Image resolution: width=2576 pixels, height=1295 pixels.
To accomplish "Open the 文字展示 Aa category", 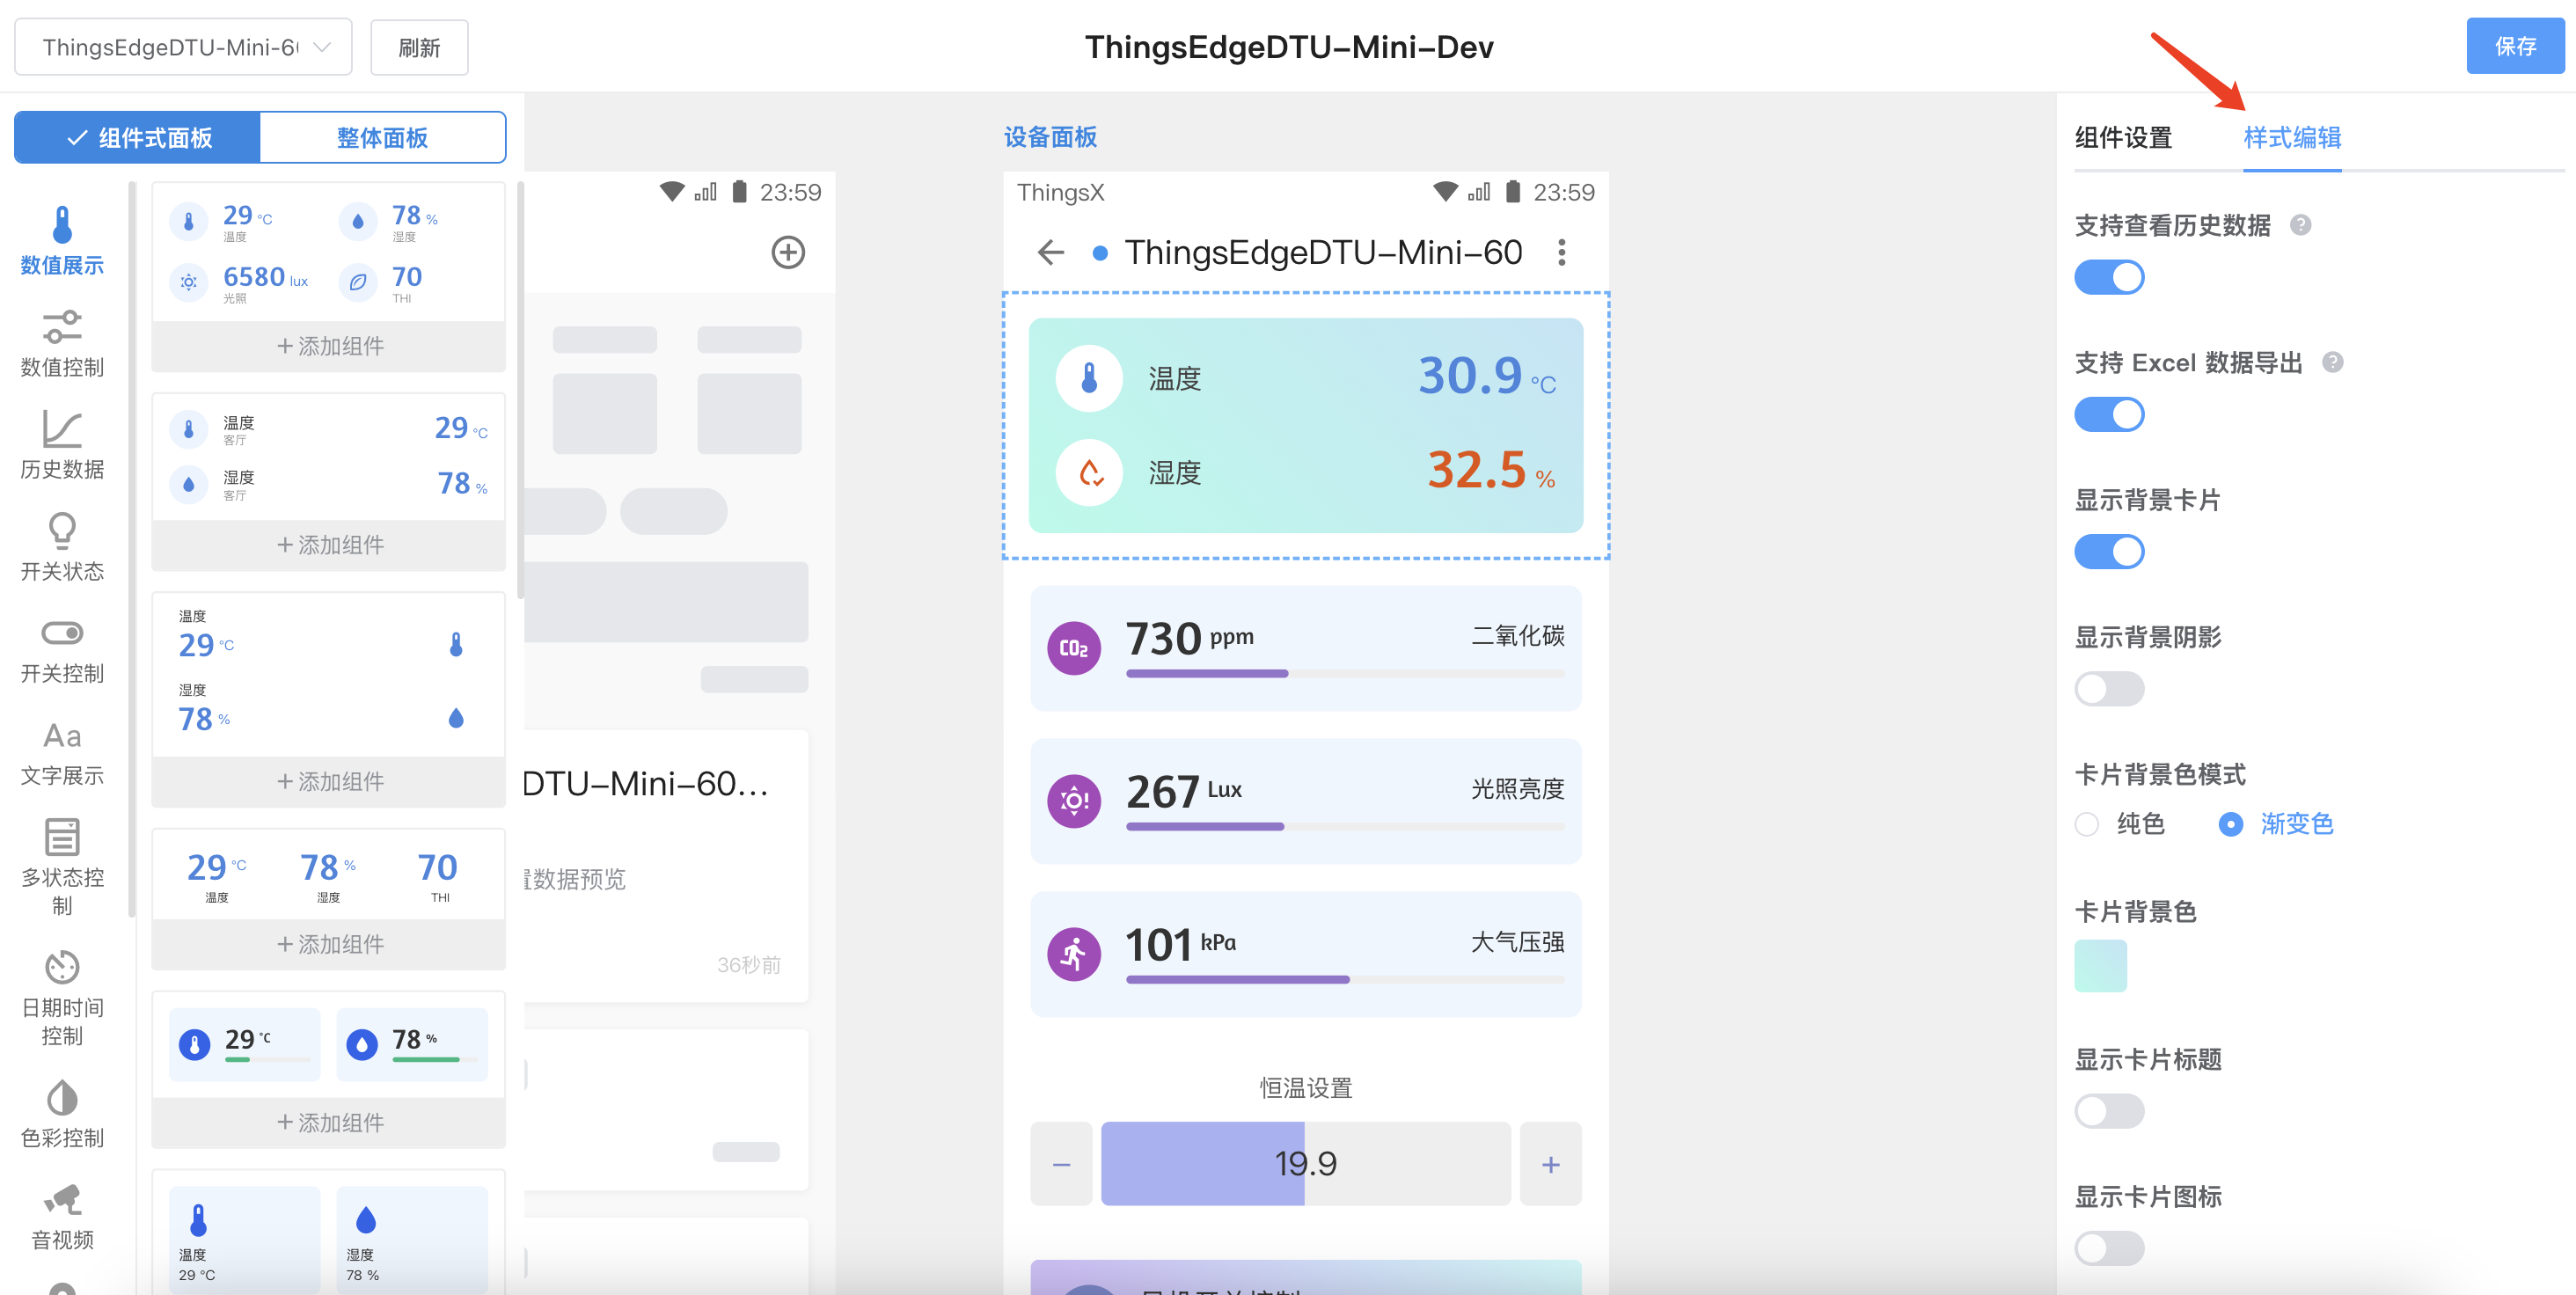I will coord(62,752).
